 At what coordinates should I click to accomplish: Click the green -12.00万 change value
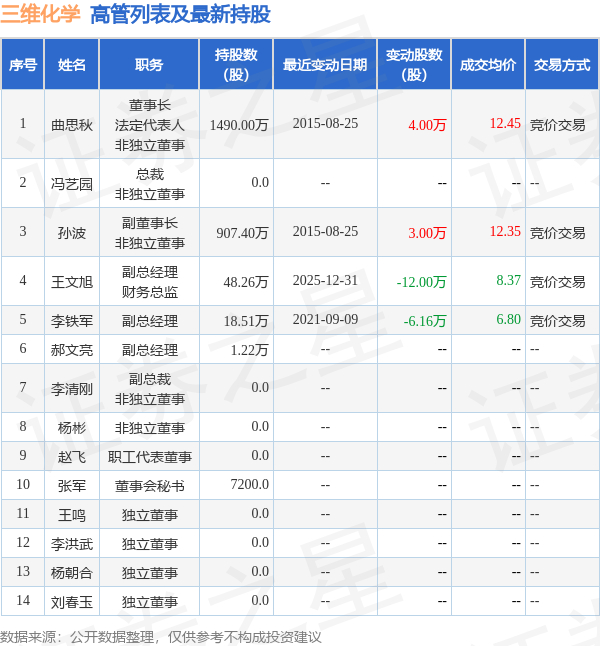pos(421,282)
